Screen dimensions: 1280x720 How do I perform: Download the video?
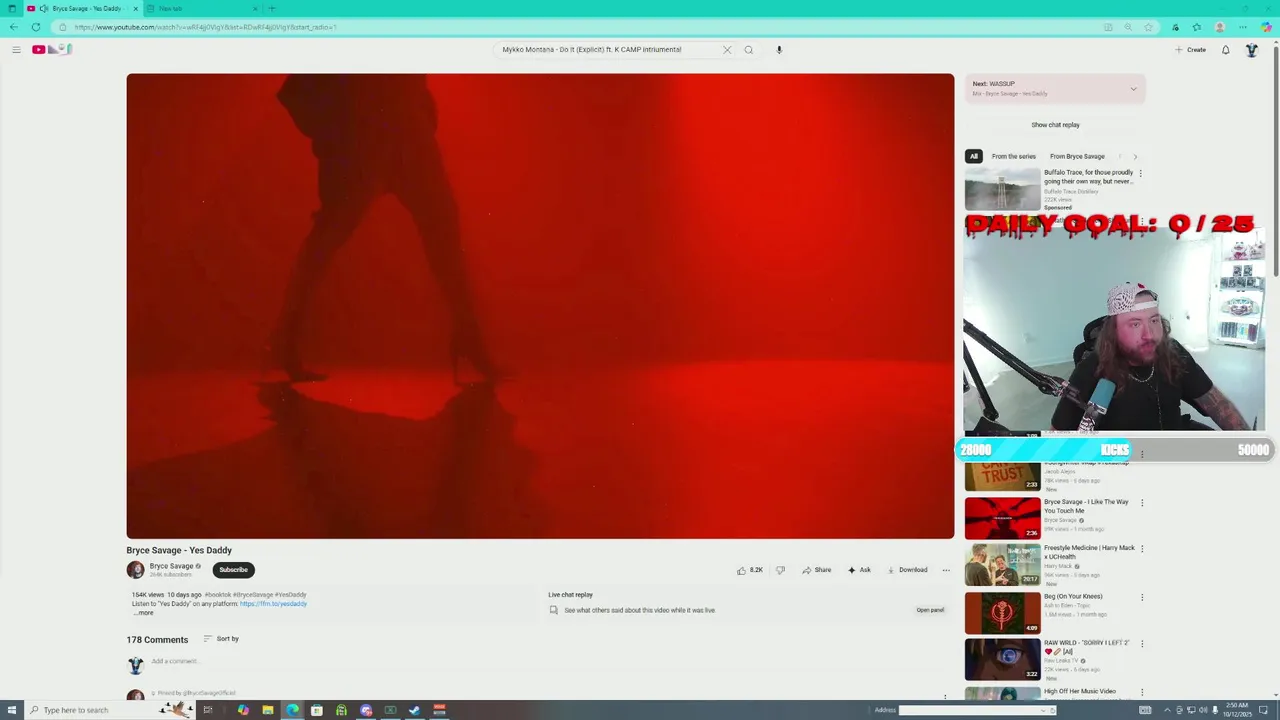click(x=907, y=570)
